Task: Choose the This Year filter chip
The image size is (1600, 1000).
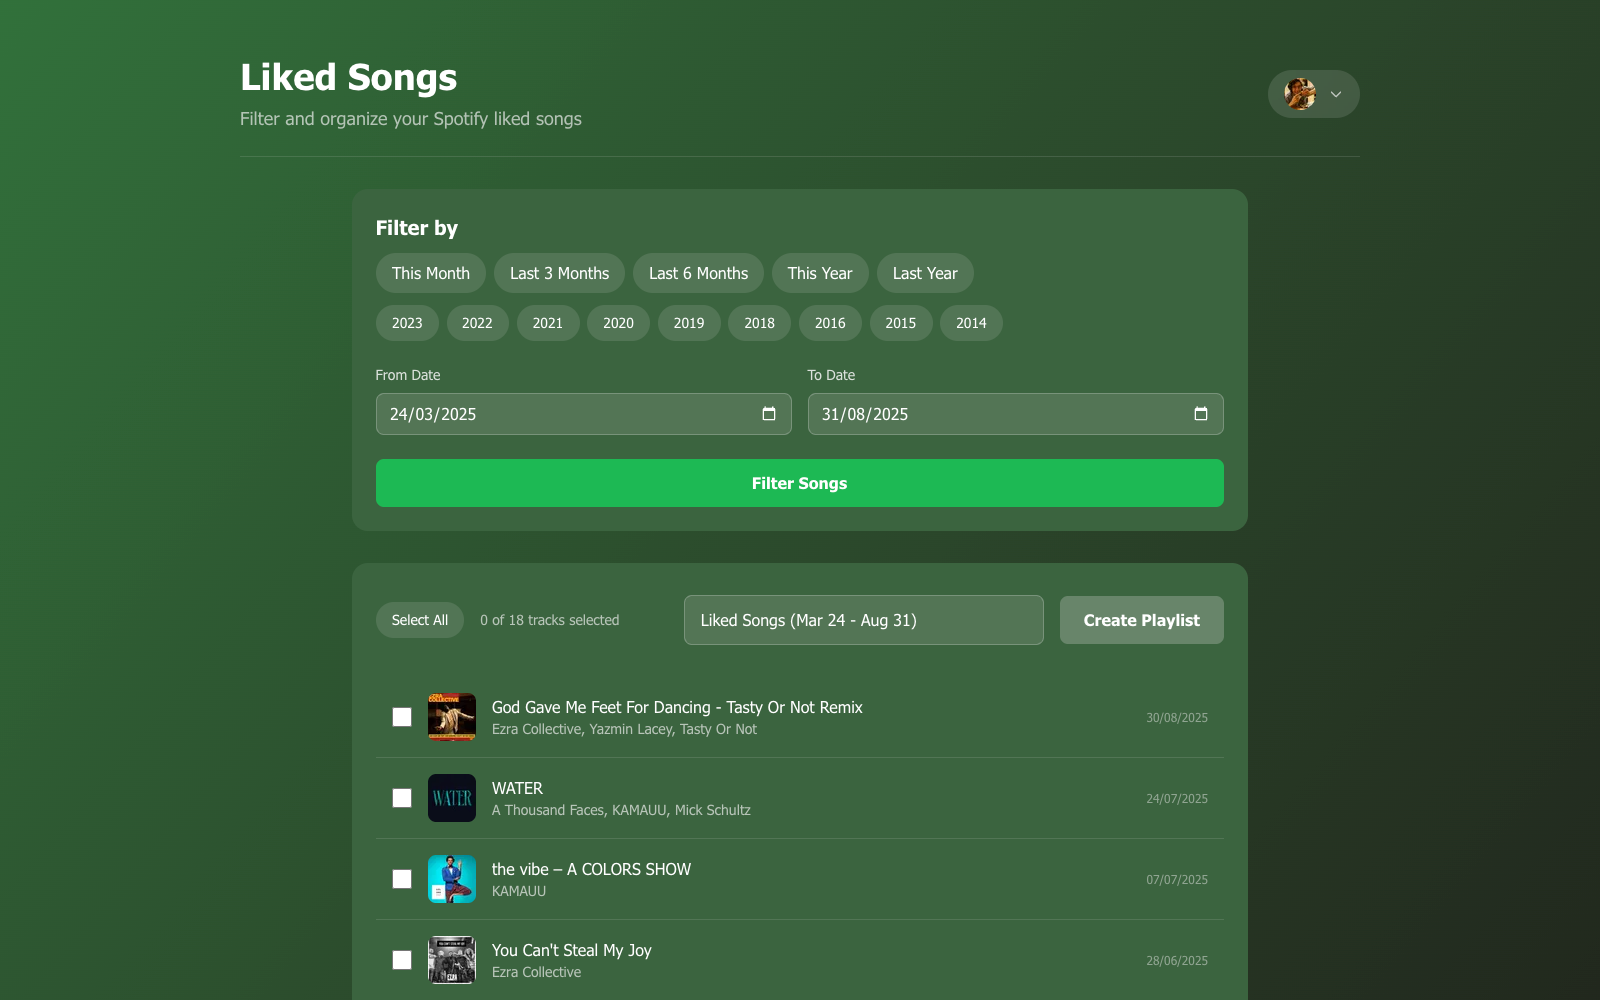Action: [x=820, y=273]
